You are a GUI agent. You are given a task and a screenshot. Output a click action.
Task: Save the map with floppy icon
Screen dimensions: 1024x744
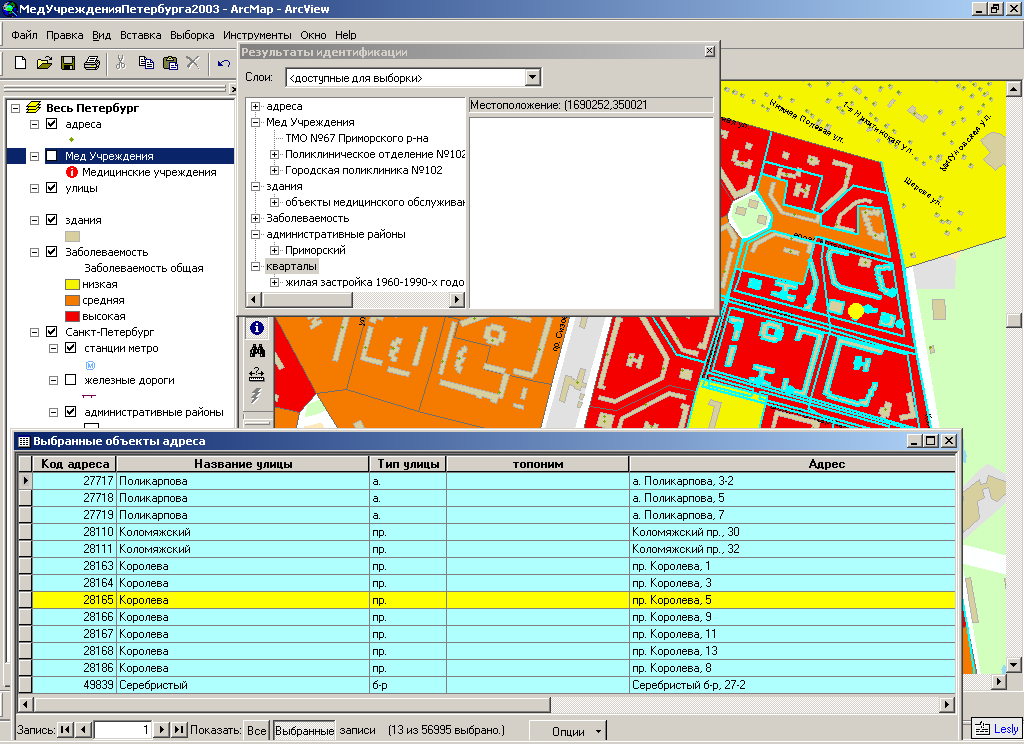(67, 63)
